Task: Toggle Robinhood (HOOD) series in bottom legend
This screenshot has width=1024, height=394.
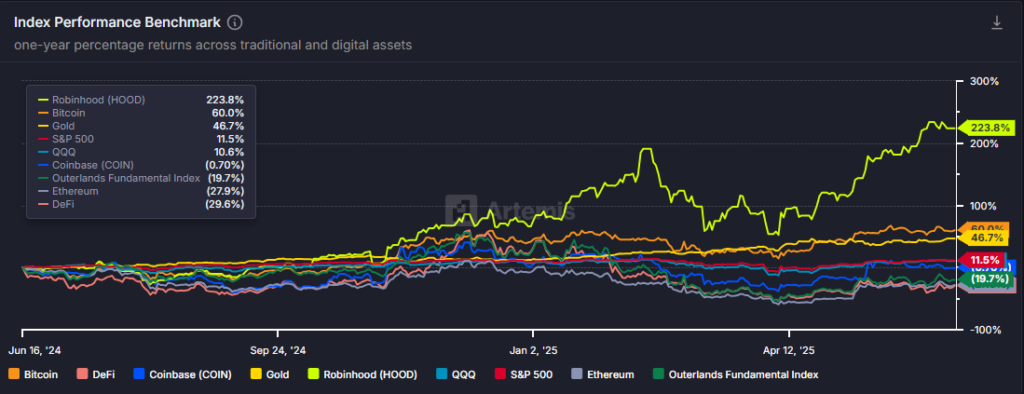Action: 362,374
